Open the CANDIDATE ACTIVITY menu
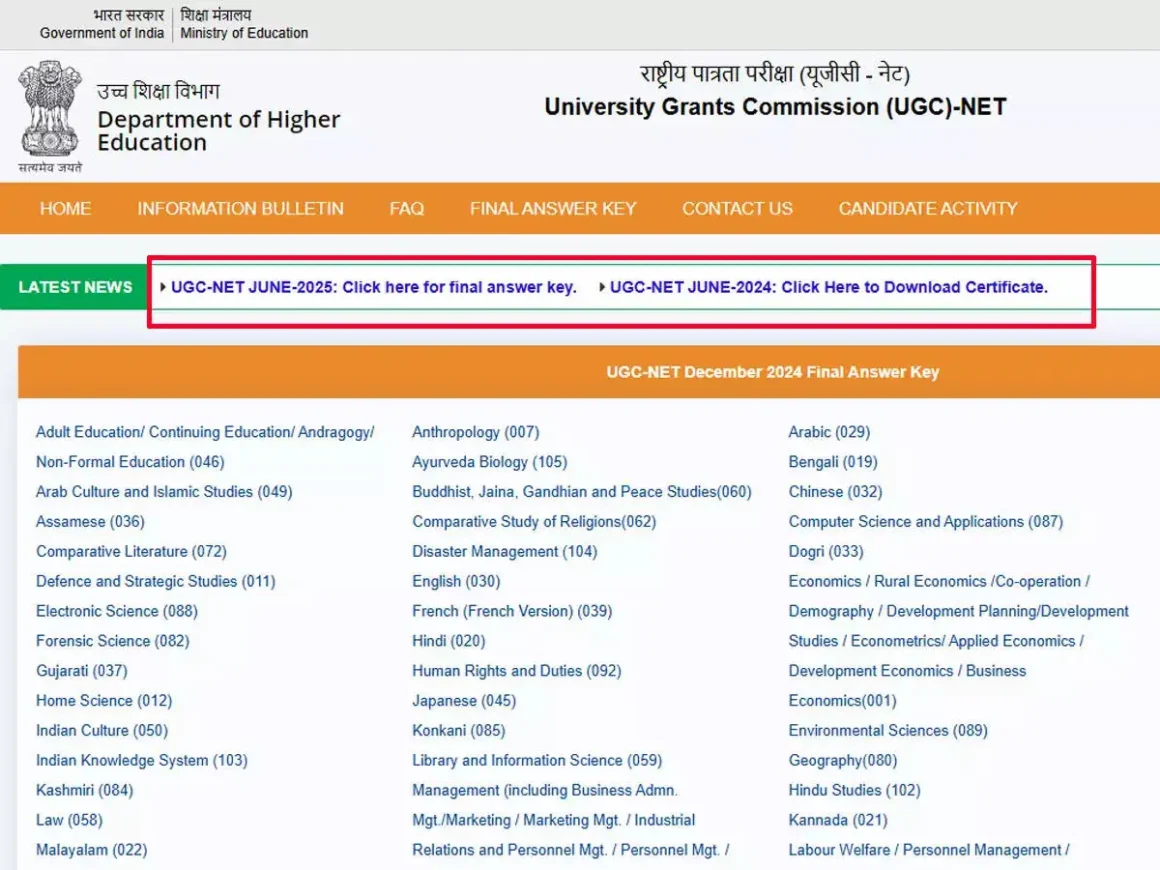This screenshot has height=870, width=1160. click(928, 209)
